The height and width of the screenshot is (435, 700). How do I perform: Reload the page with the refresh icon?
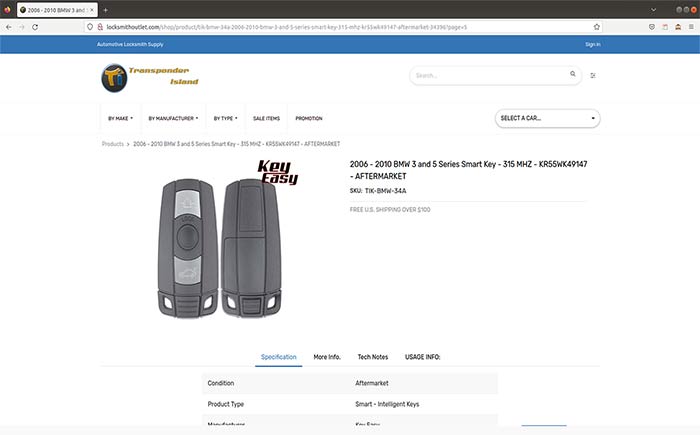point(35,27)
